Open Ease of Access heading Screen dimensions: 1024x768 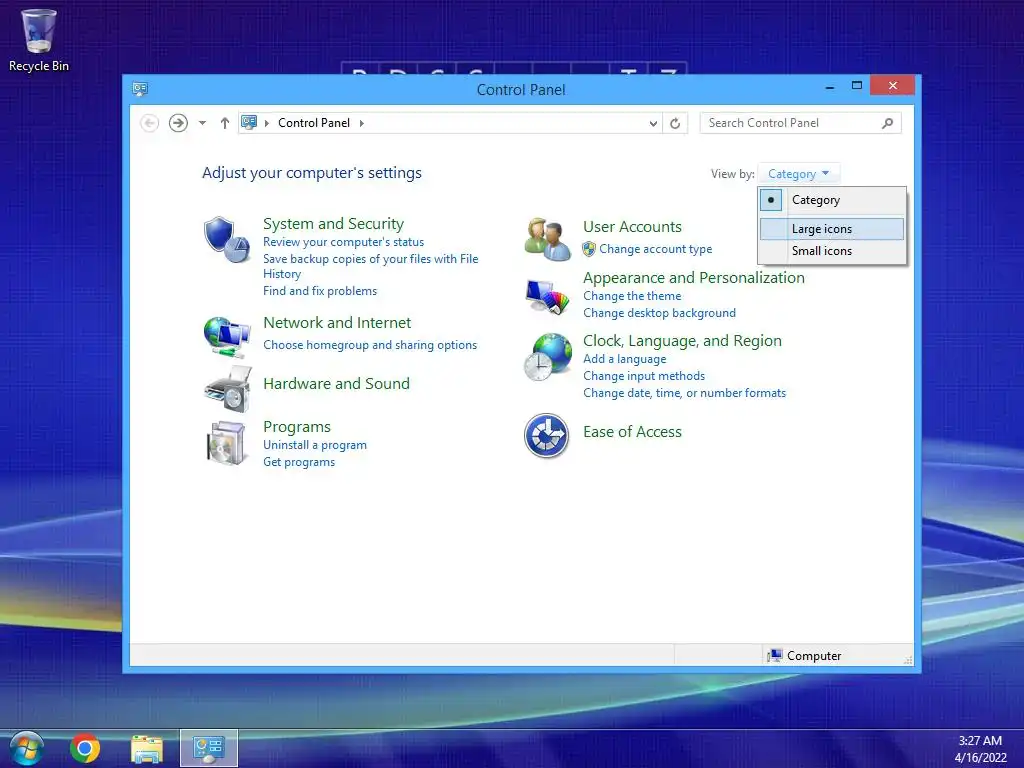[x=632, y=432]
